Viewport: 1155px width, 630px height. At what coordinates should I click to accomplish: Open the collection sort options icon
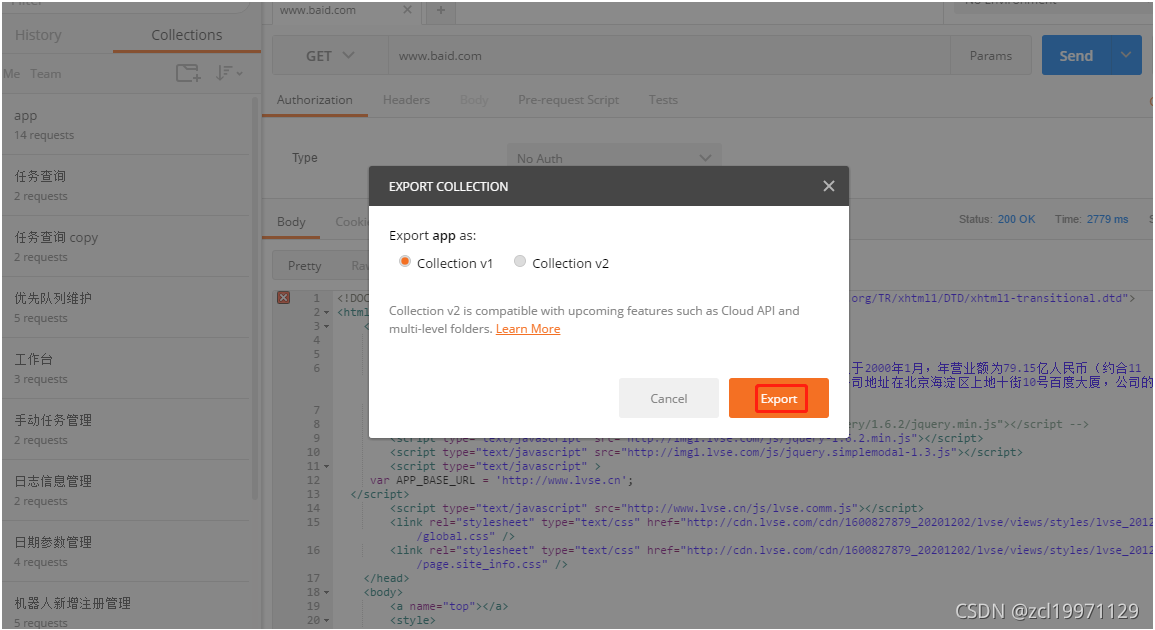point(229,73)
